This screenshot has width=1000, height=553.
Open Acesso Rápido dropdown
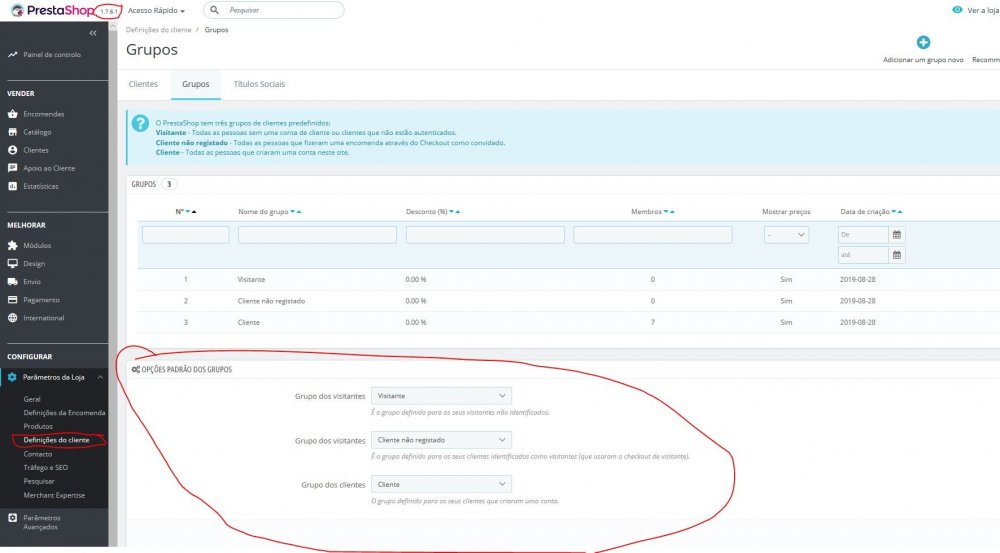[x=156, y=10]
